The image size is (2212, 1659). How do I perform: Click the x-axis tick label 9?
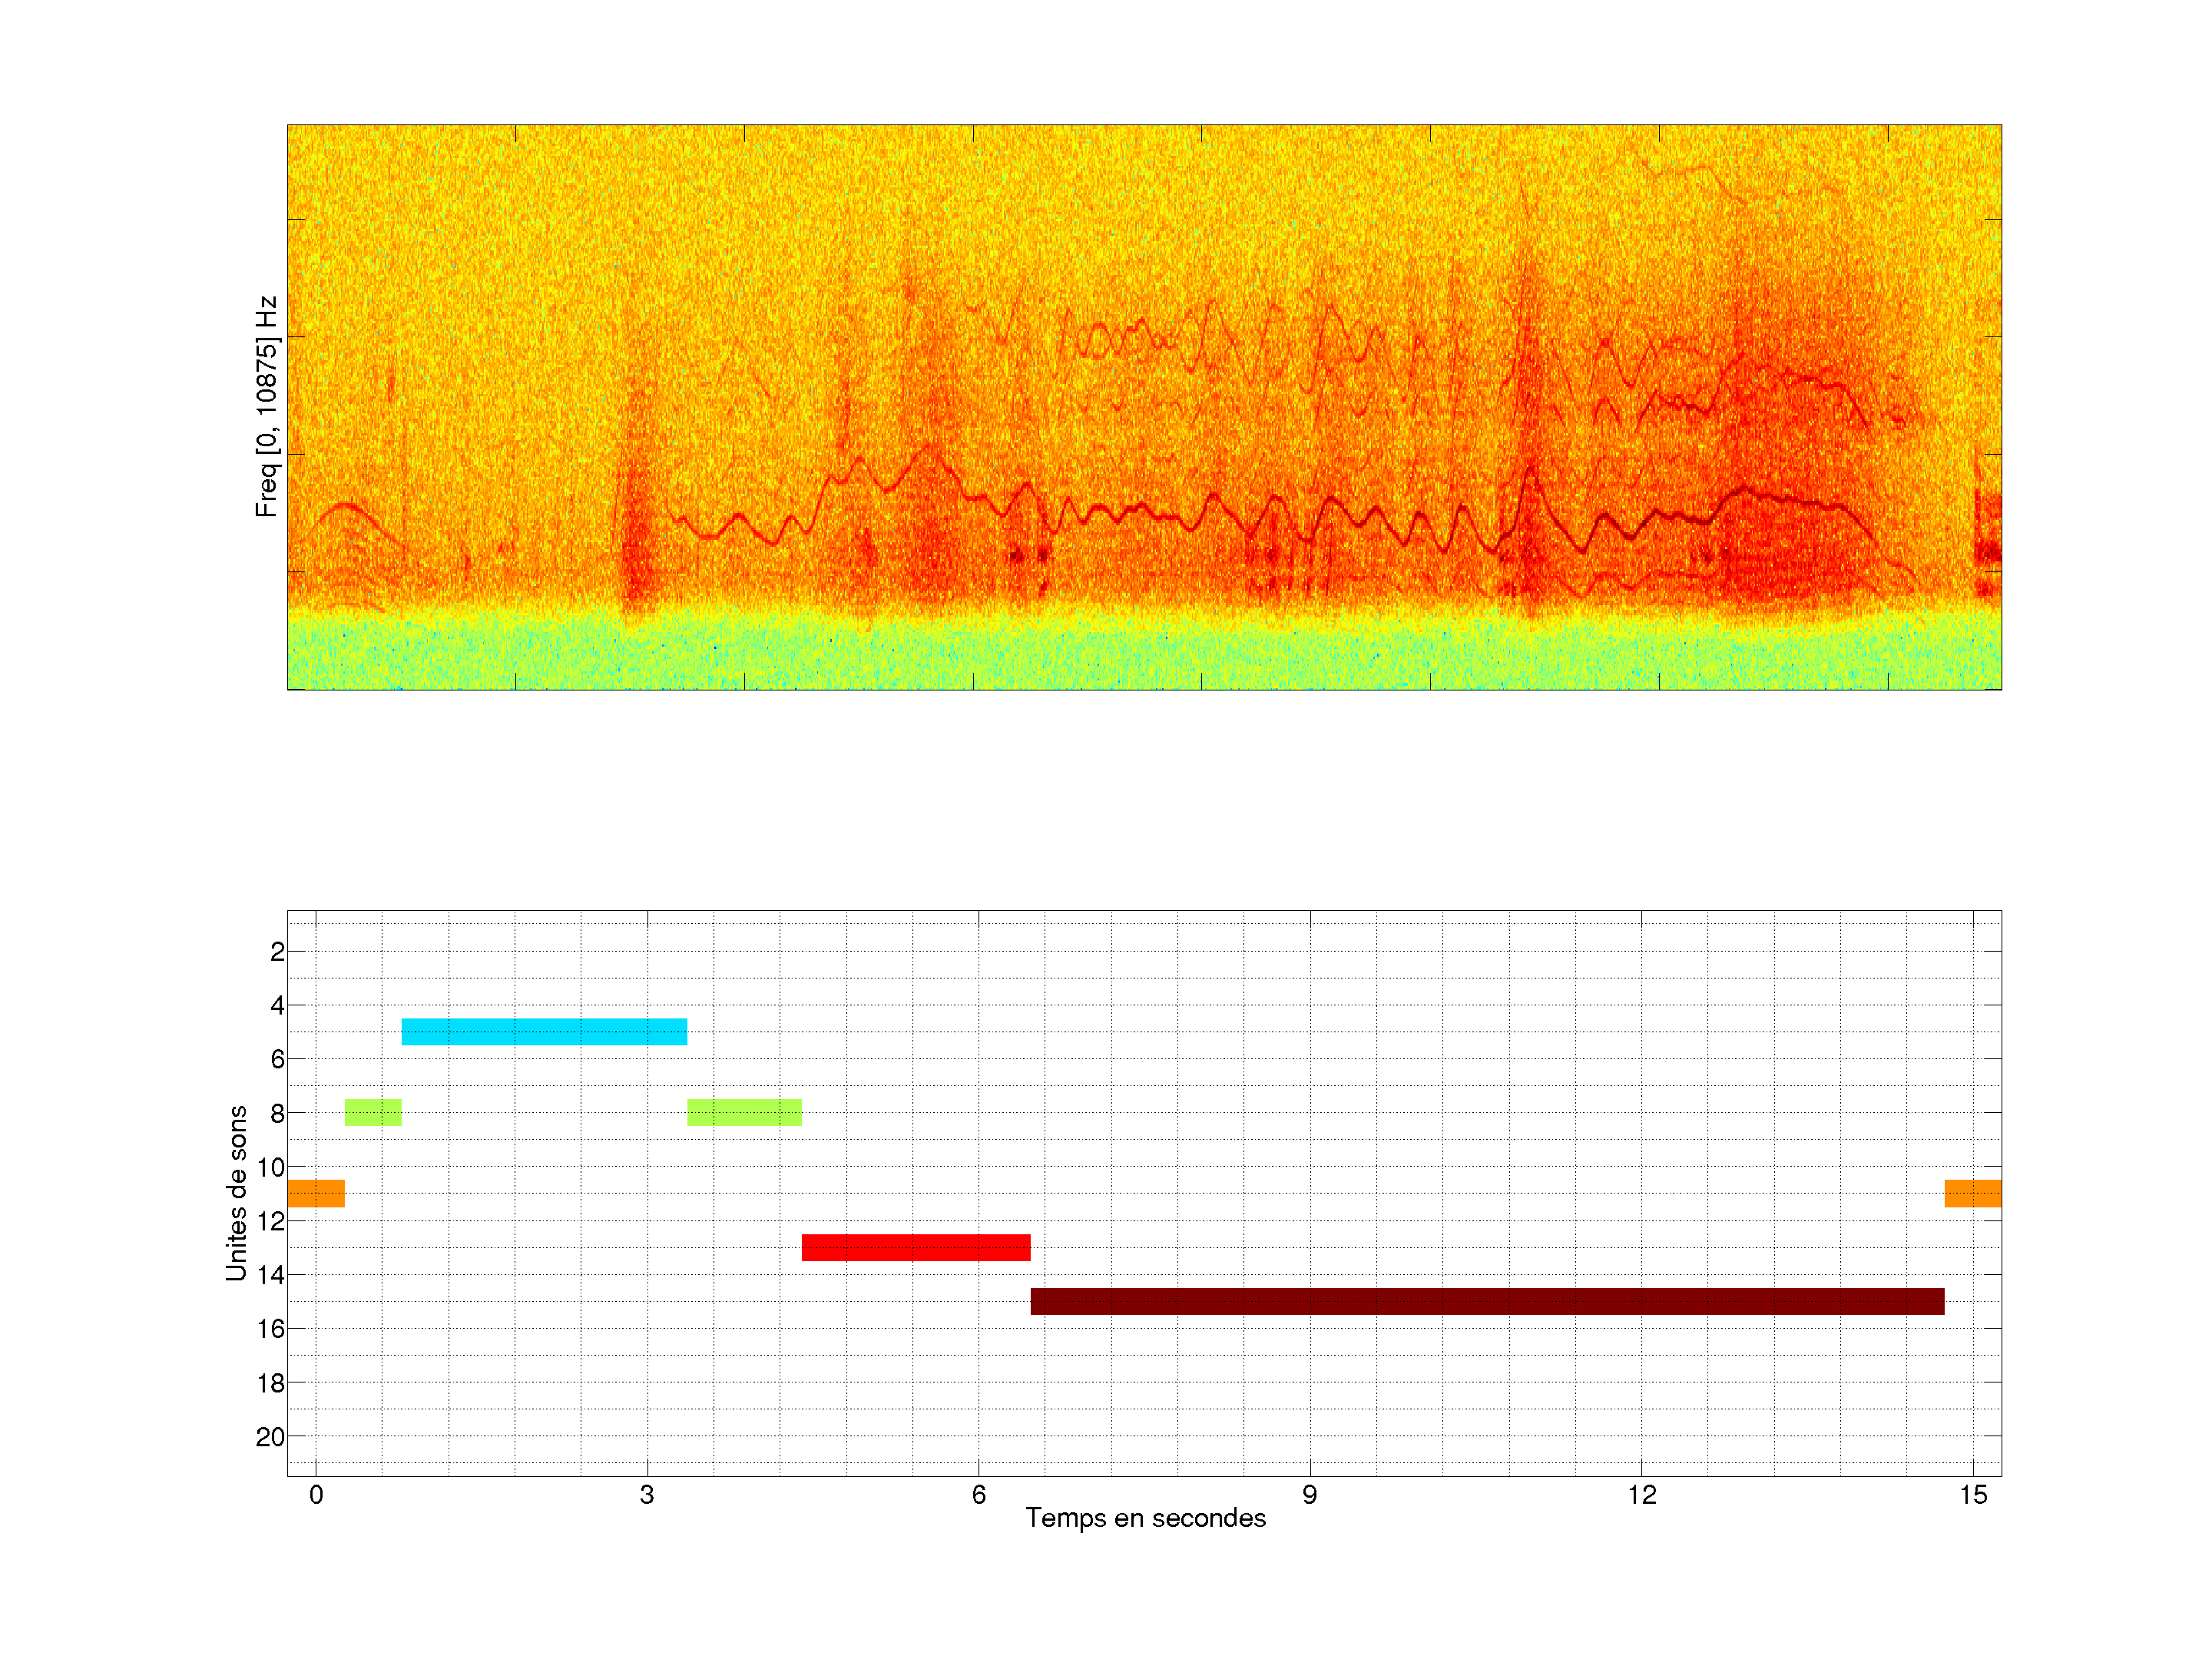tap(1309, 1495)
